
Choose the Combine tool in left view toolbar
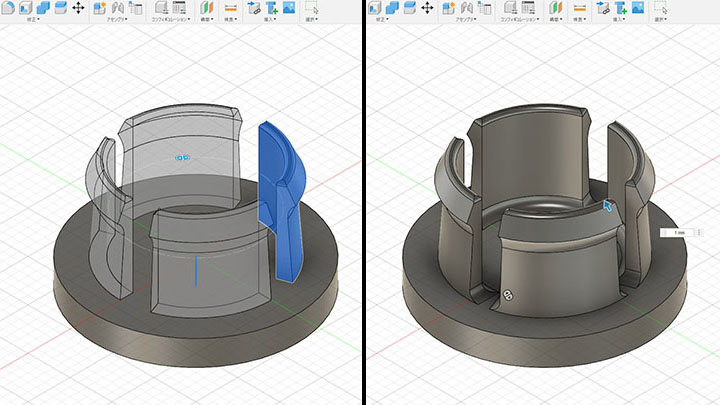pos(43,7)
